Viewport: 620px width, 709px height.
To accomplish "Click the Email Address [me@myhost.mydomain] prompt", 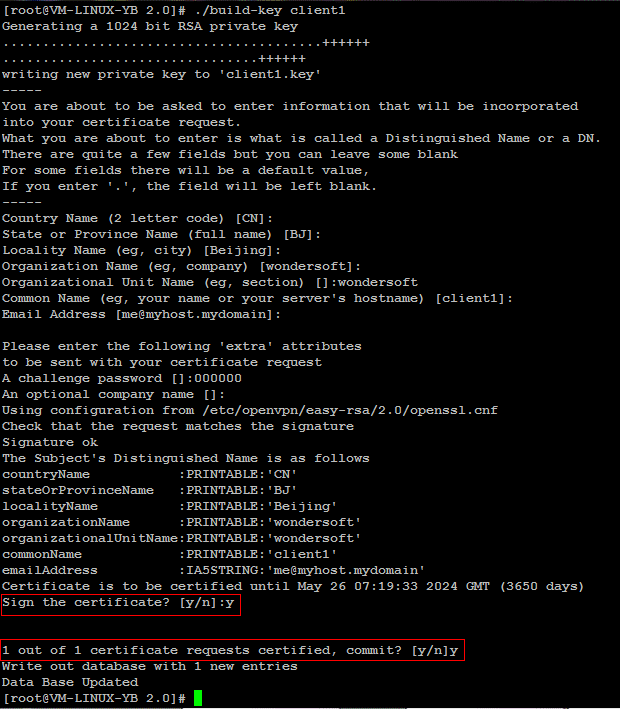I will tap(141, 314).
